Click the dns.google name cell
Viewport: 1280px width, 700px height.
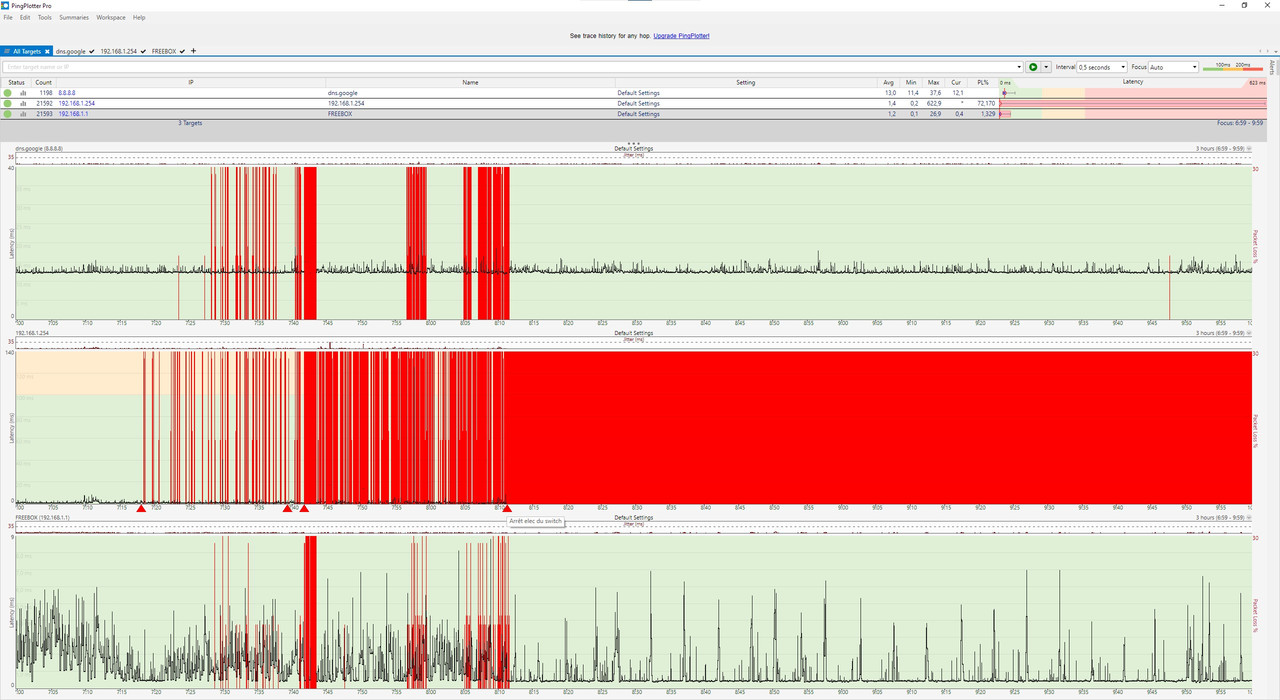click(342, 93)
